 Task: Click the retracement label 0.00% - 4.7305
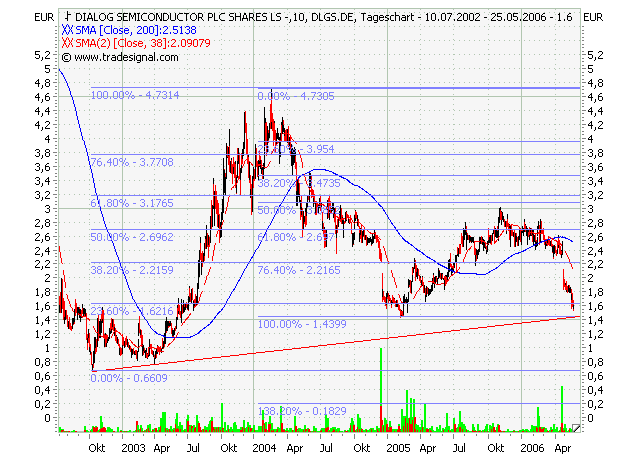[296, 96]
